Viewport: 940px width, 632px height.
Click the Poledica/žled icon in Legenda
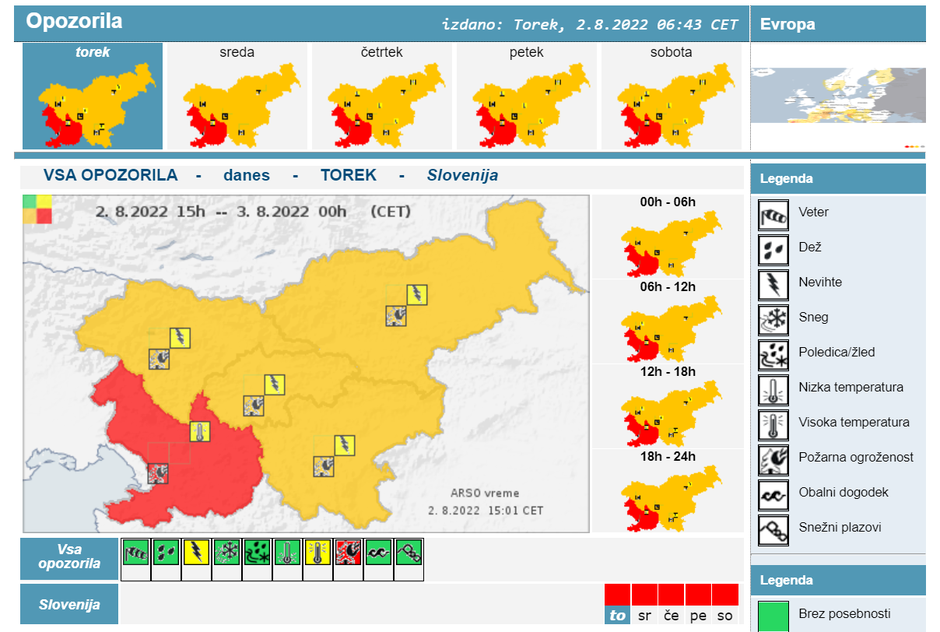[773, 353]
